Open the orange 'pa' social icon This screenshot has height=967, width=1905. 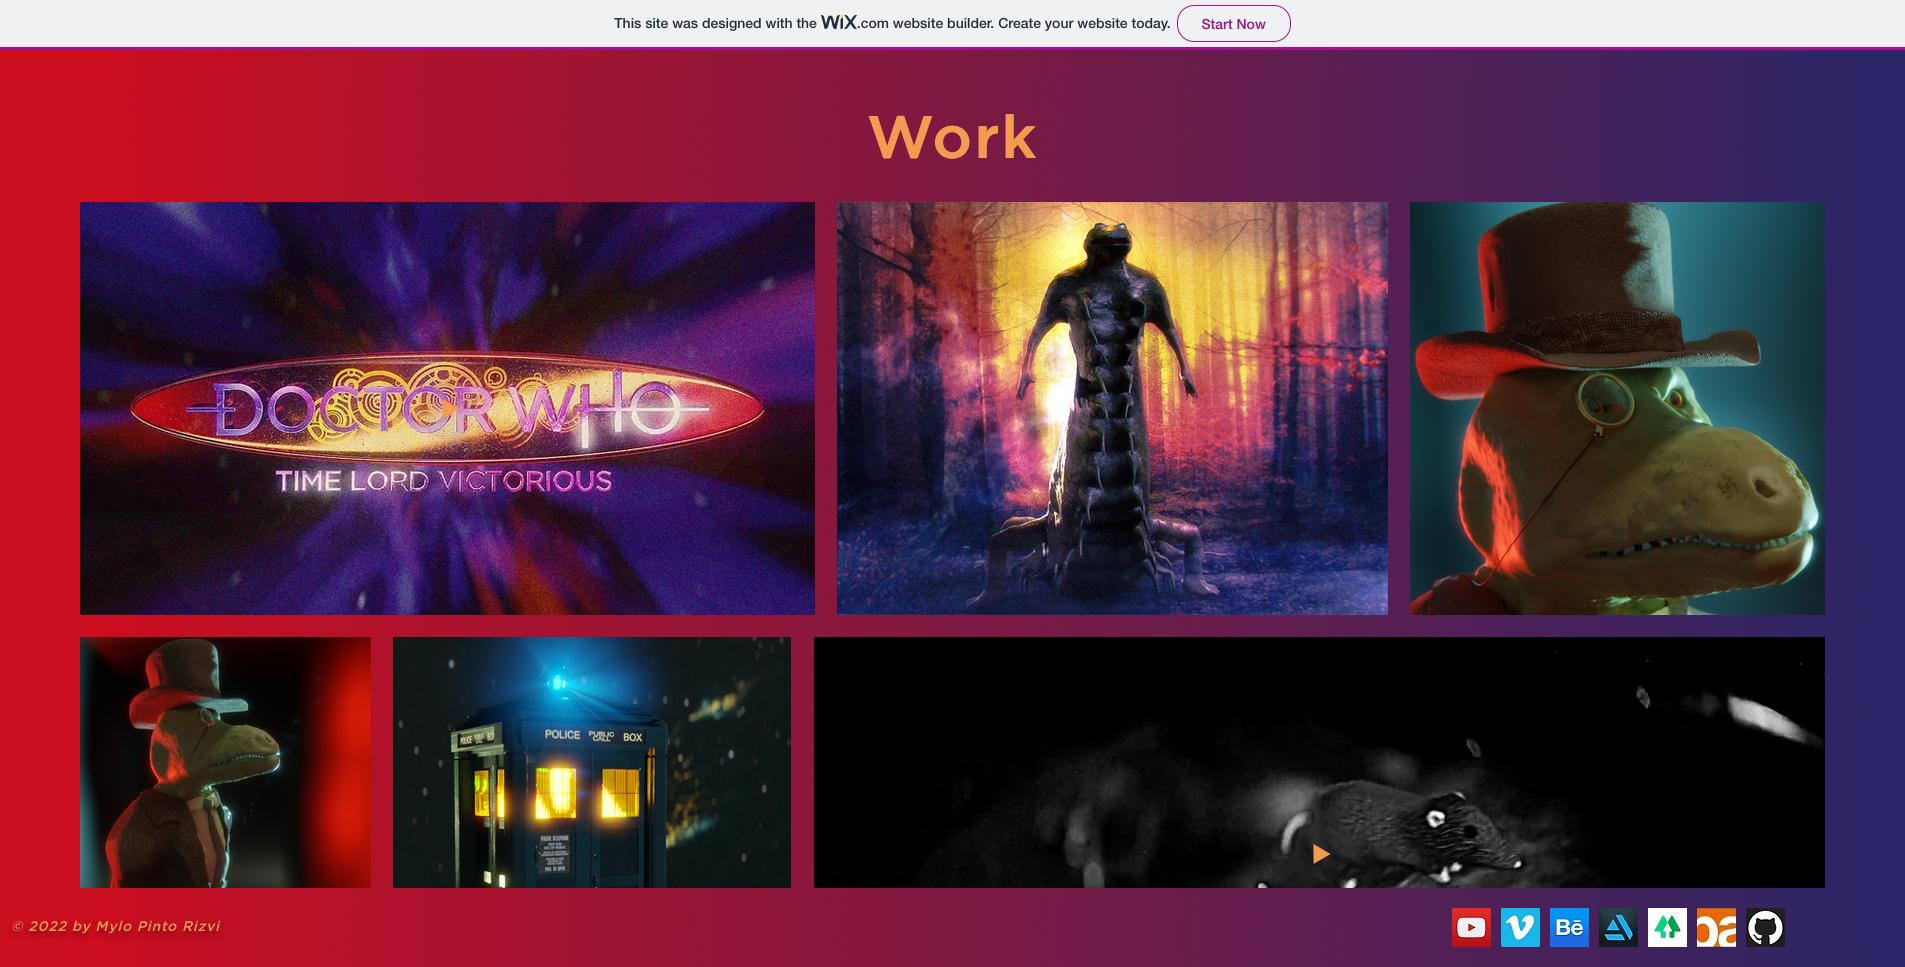(x=1716, y=928)
